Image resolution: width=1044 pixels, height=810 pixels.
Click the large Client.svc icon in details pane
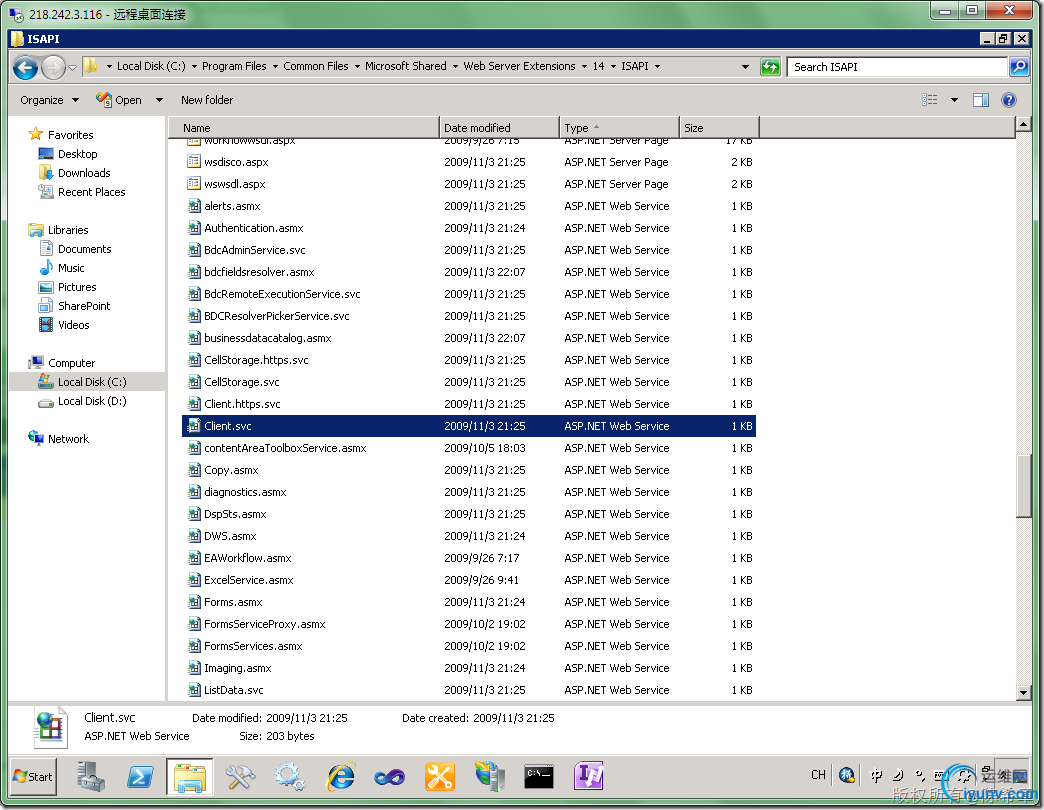pyautogui.click(x=50, y=727)
